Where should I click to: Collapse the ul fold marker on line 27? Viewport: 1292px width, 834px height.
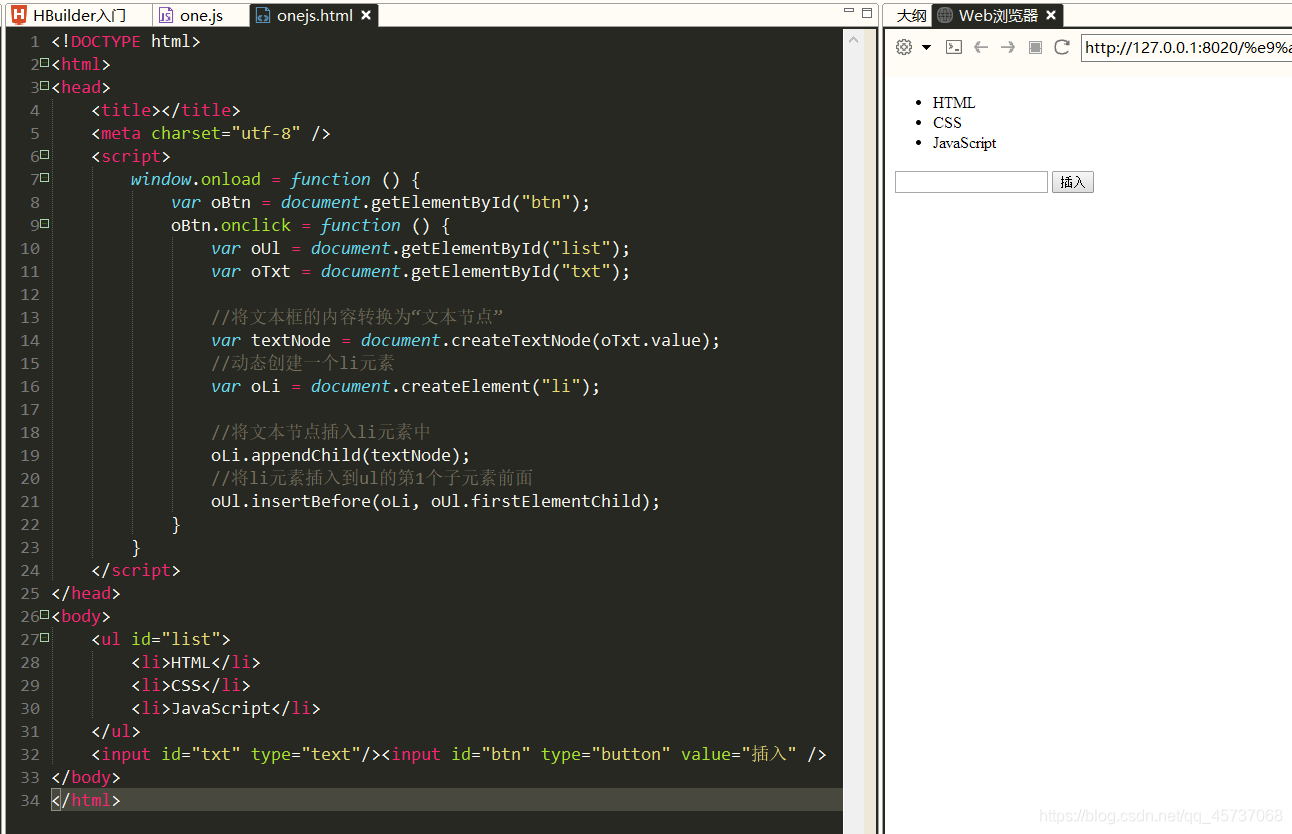tap(44, 639)
